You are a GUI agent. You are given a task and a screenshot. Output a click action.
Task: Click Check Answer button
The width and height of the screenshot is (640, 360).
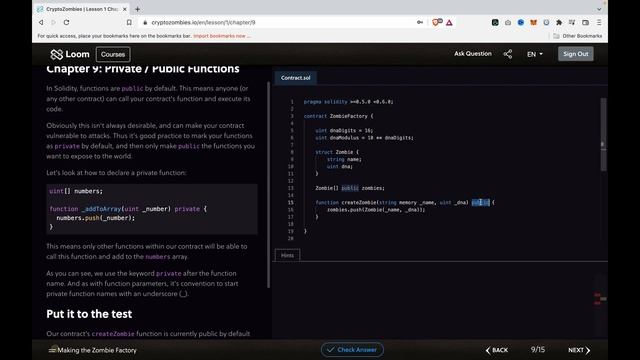point(352,349)
